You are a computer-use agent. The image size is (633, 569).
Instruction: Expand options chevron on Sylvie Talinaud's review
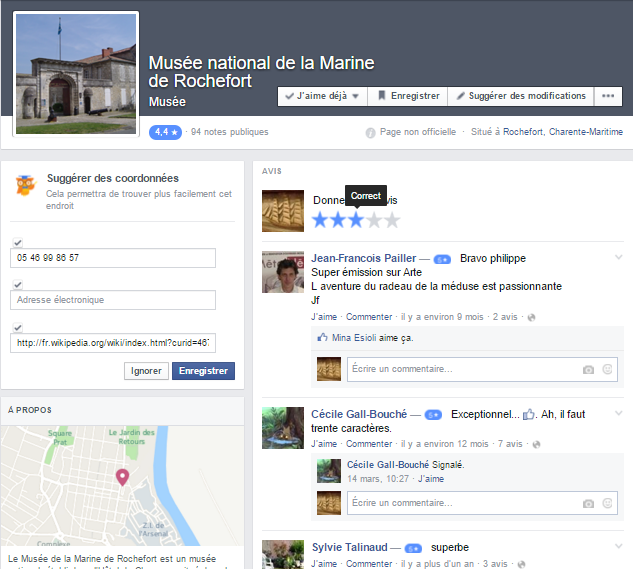click(618, 546)
